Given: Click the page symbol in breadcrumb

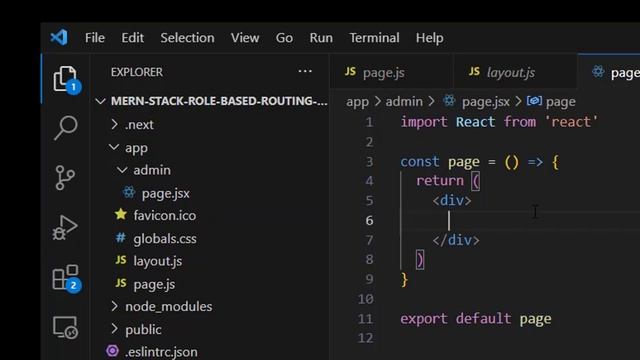Looking at the screenshot, I should [x=560, y=102].
